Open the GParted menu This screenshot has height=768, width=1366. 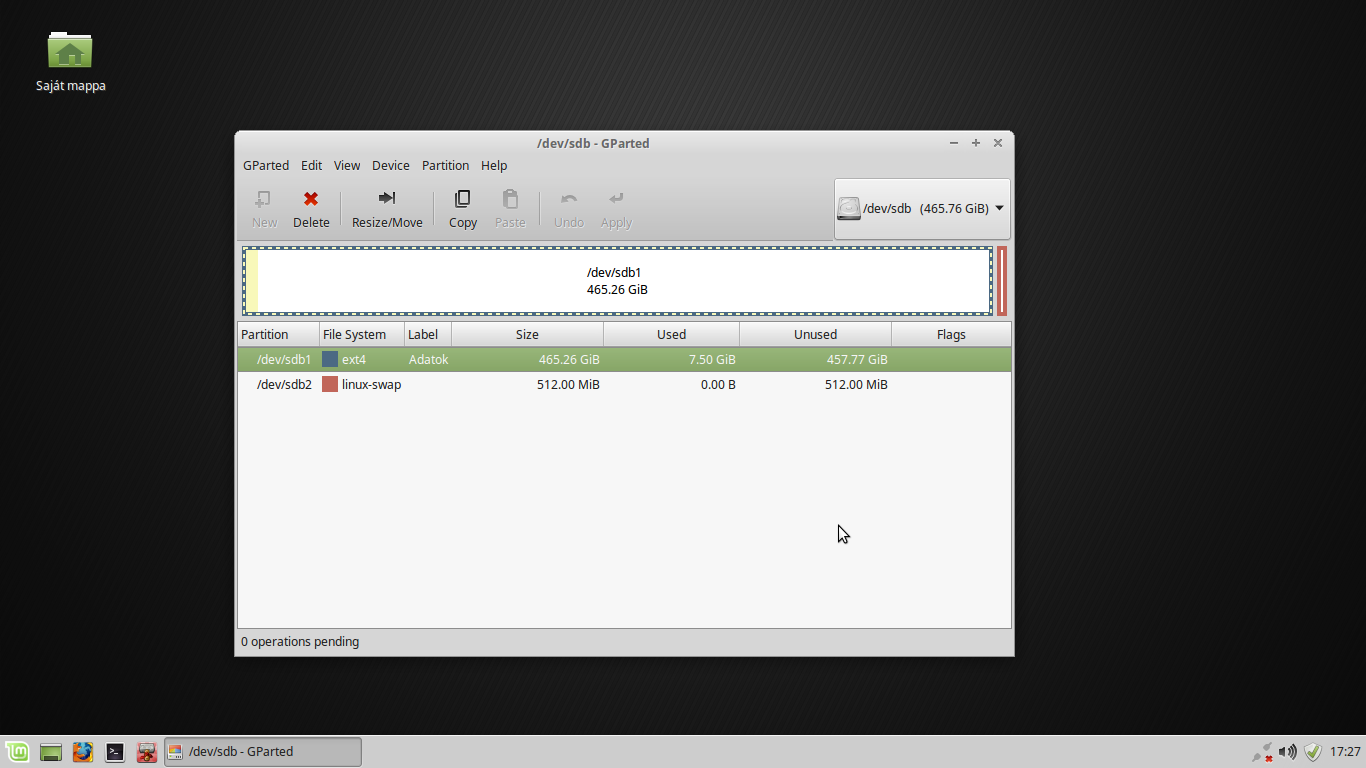[x=266, y=165]
